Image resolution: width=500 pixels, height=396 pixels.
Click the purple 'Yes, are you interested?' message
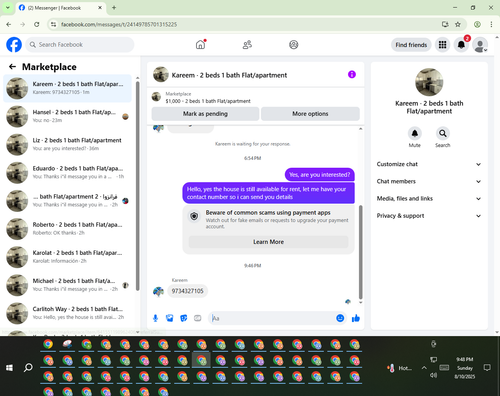click(319, 175)
